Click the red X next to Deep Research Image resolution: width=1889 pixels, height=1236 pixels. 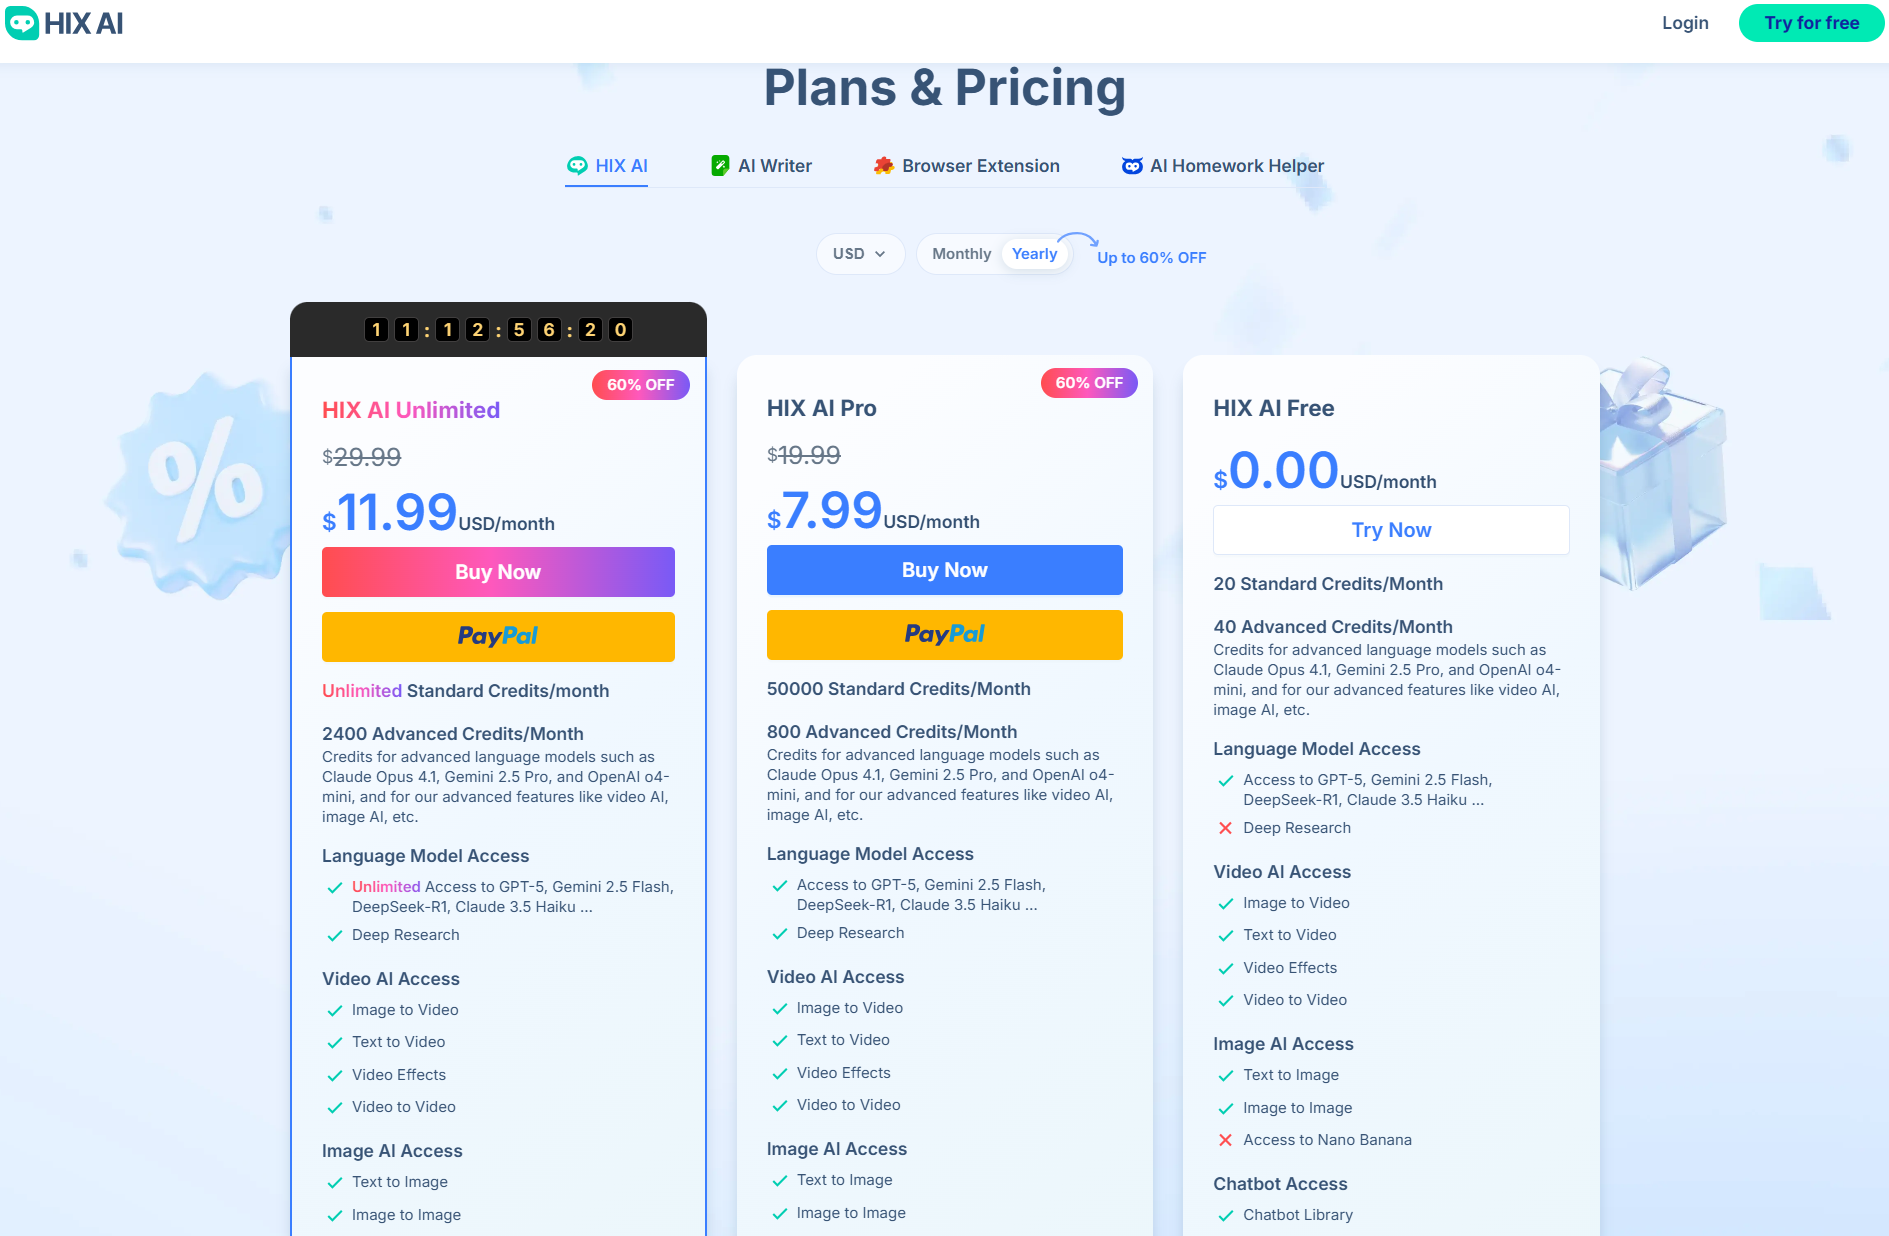[x=1225, y=827]
